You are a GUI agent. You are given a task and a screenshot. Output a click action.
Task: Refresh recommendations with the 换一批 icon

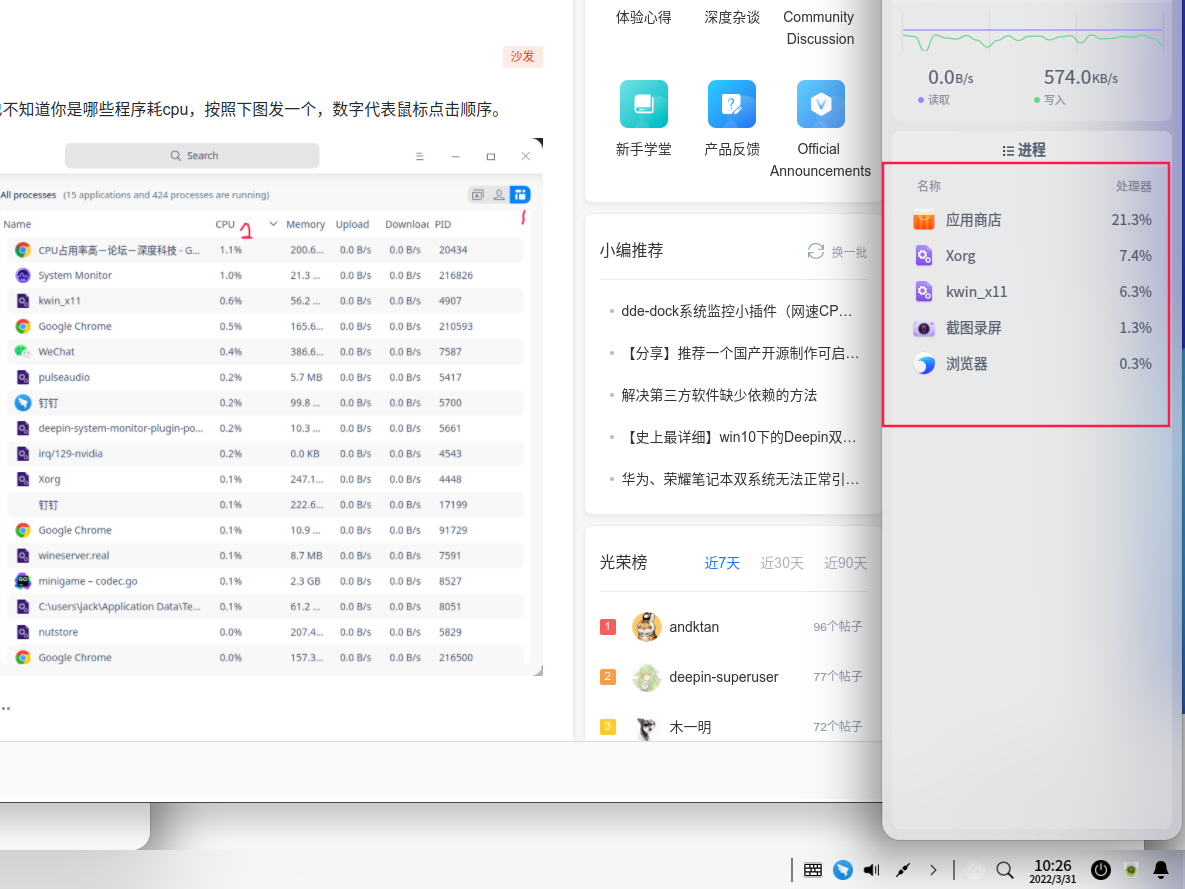[x=815, y=252]
